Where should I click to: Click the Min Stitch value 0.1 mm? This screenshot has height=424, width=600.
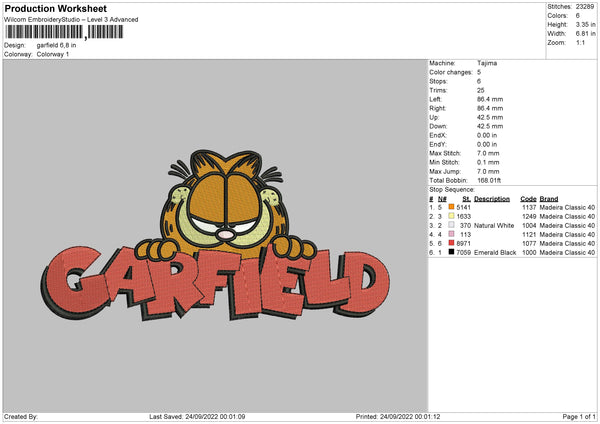click(488, 162)
